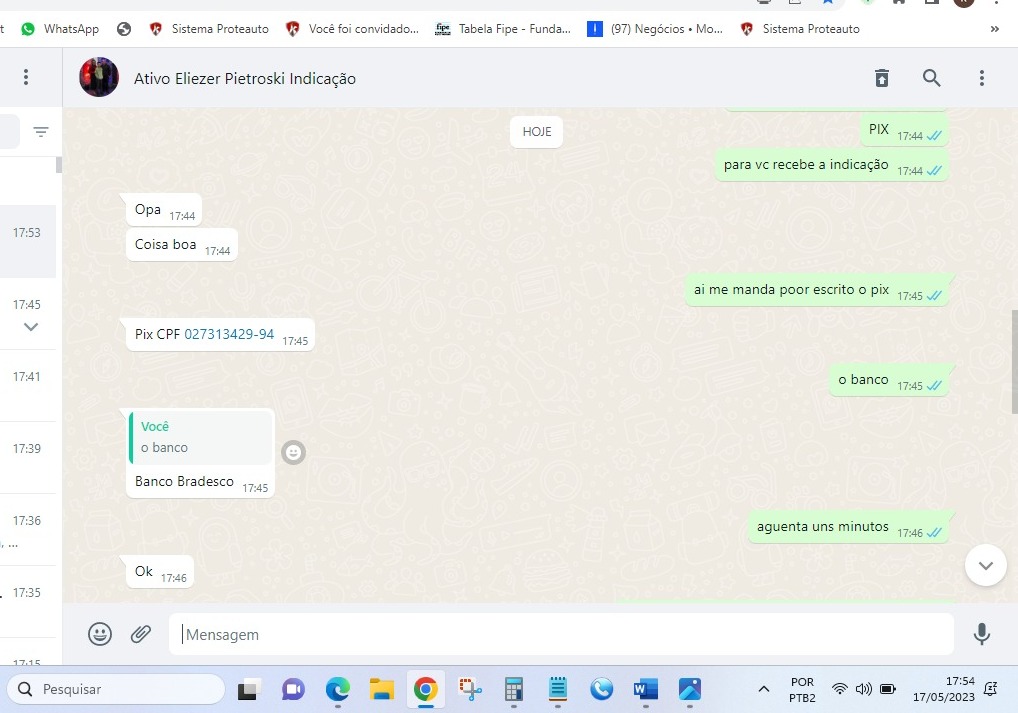Screen dimensions: 1018x713
Task: Open contact info via Ativo Eliezer Pietroski name
Action: pos(244,78)
